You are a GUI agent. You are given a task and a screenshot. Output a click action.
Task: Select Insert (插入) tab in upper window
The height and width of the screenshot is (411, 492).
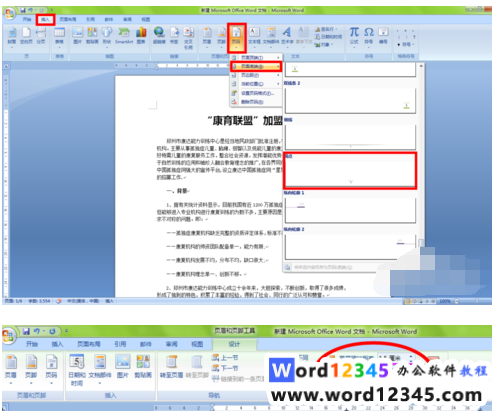pos(45,19)
